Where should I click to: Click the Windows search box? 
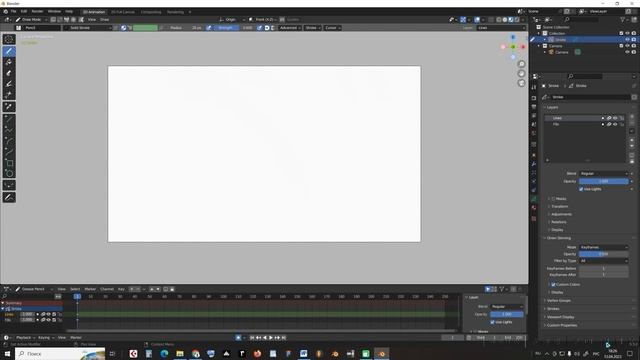point(60,353)
